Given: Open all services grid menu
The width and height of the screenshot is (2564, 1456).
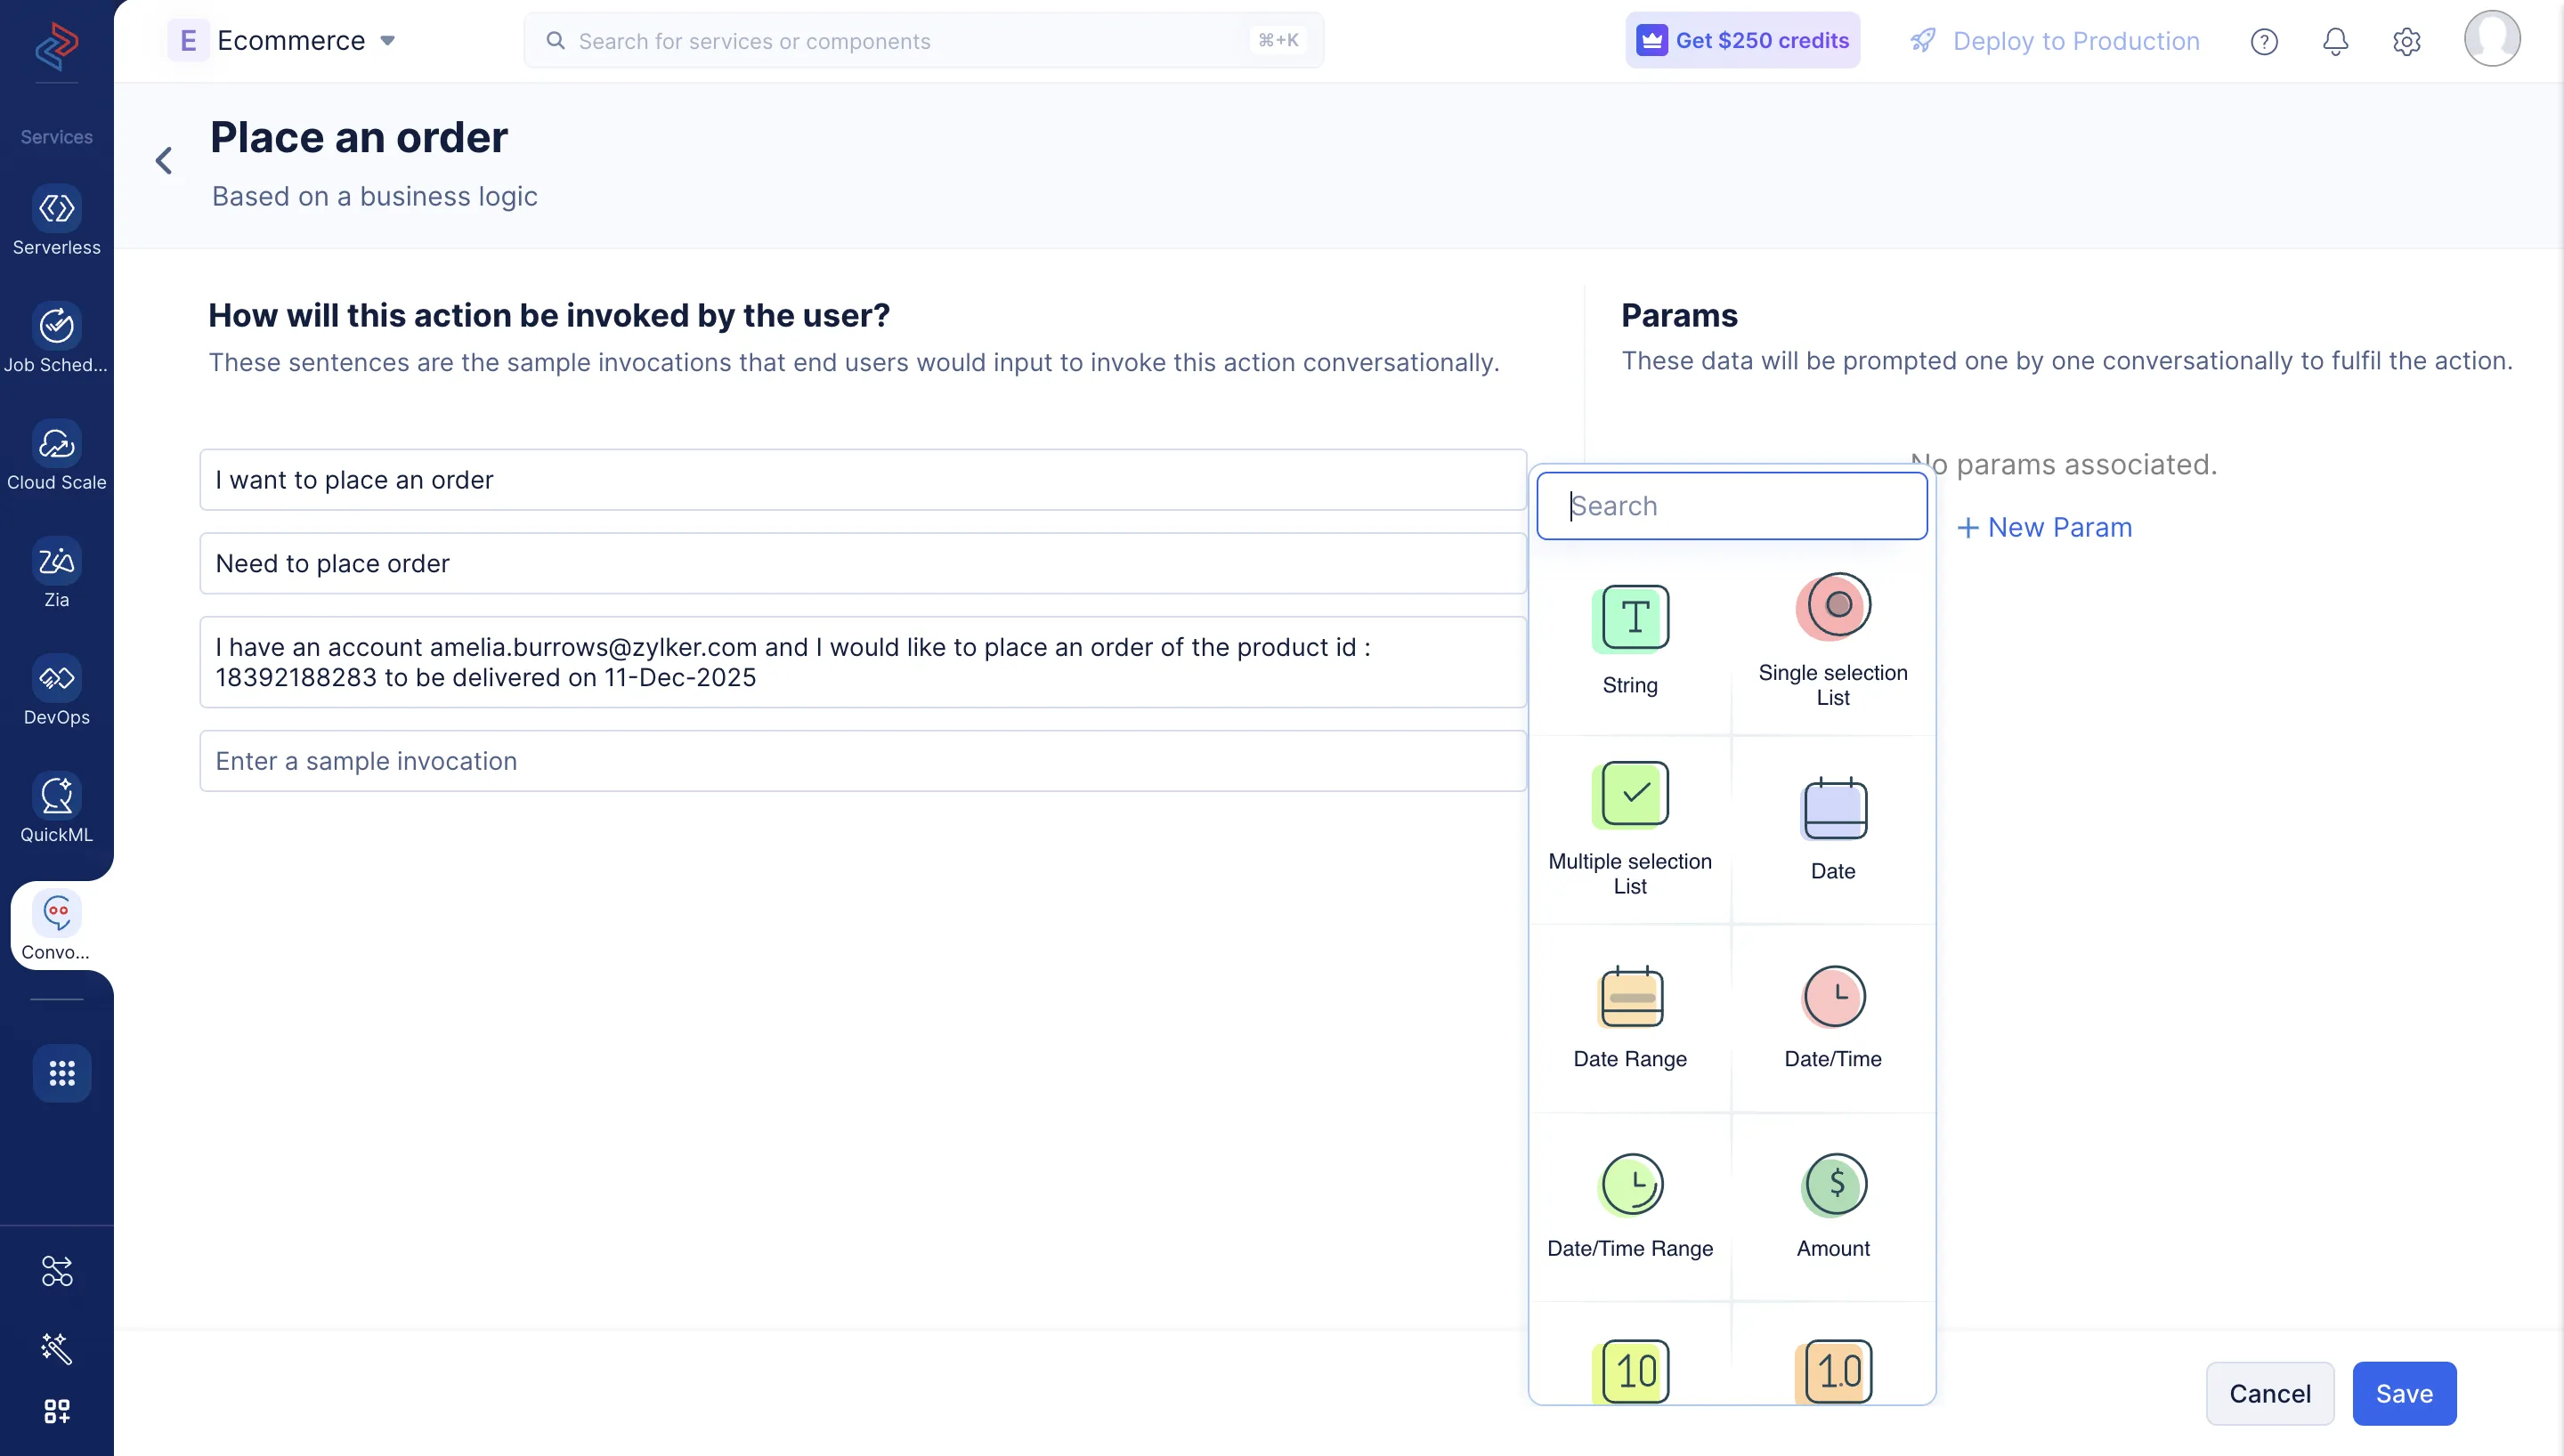Looking at the screenshot, I should [x=62, y=1073].
